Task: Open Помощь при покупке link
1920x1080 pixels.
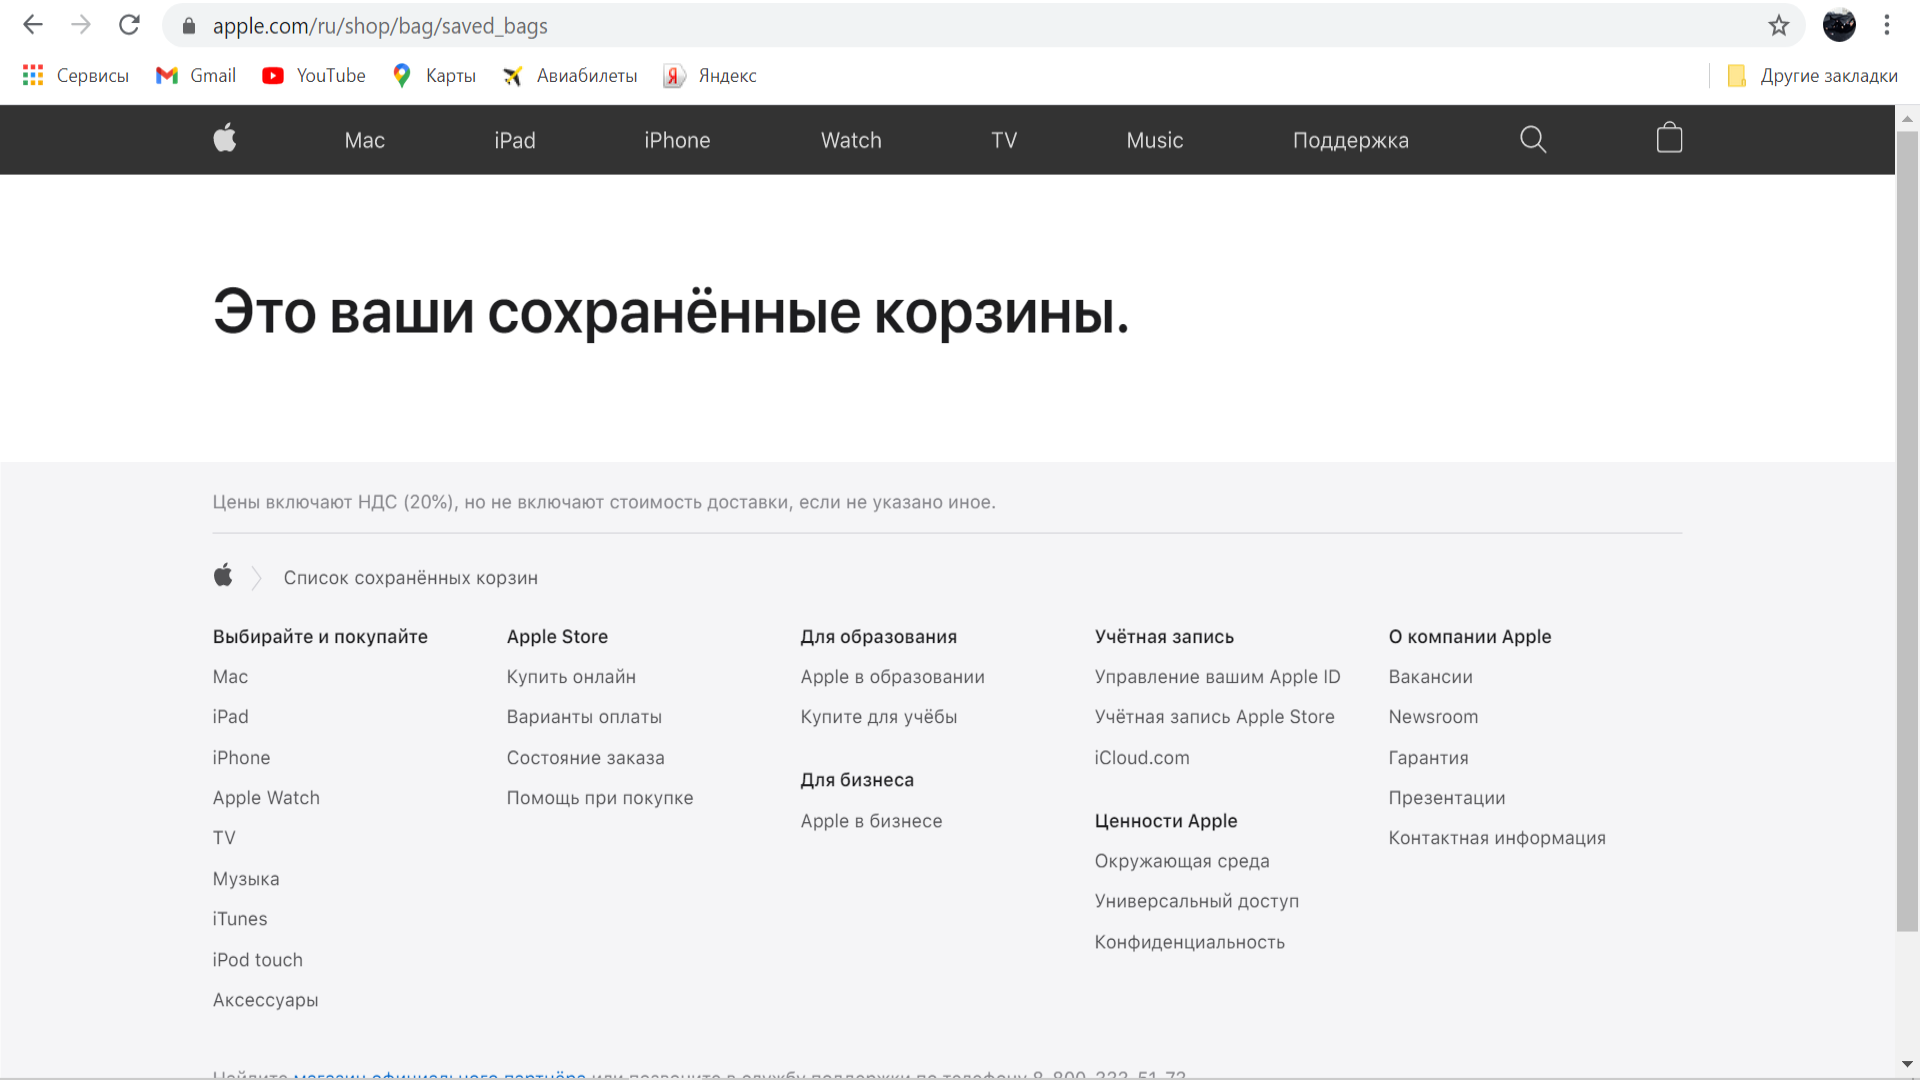Action: point(600,798)
